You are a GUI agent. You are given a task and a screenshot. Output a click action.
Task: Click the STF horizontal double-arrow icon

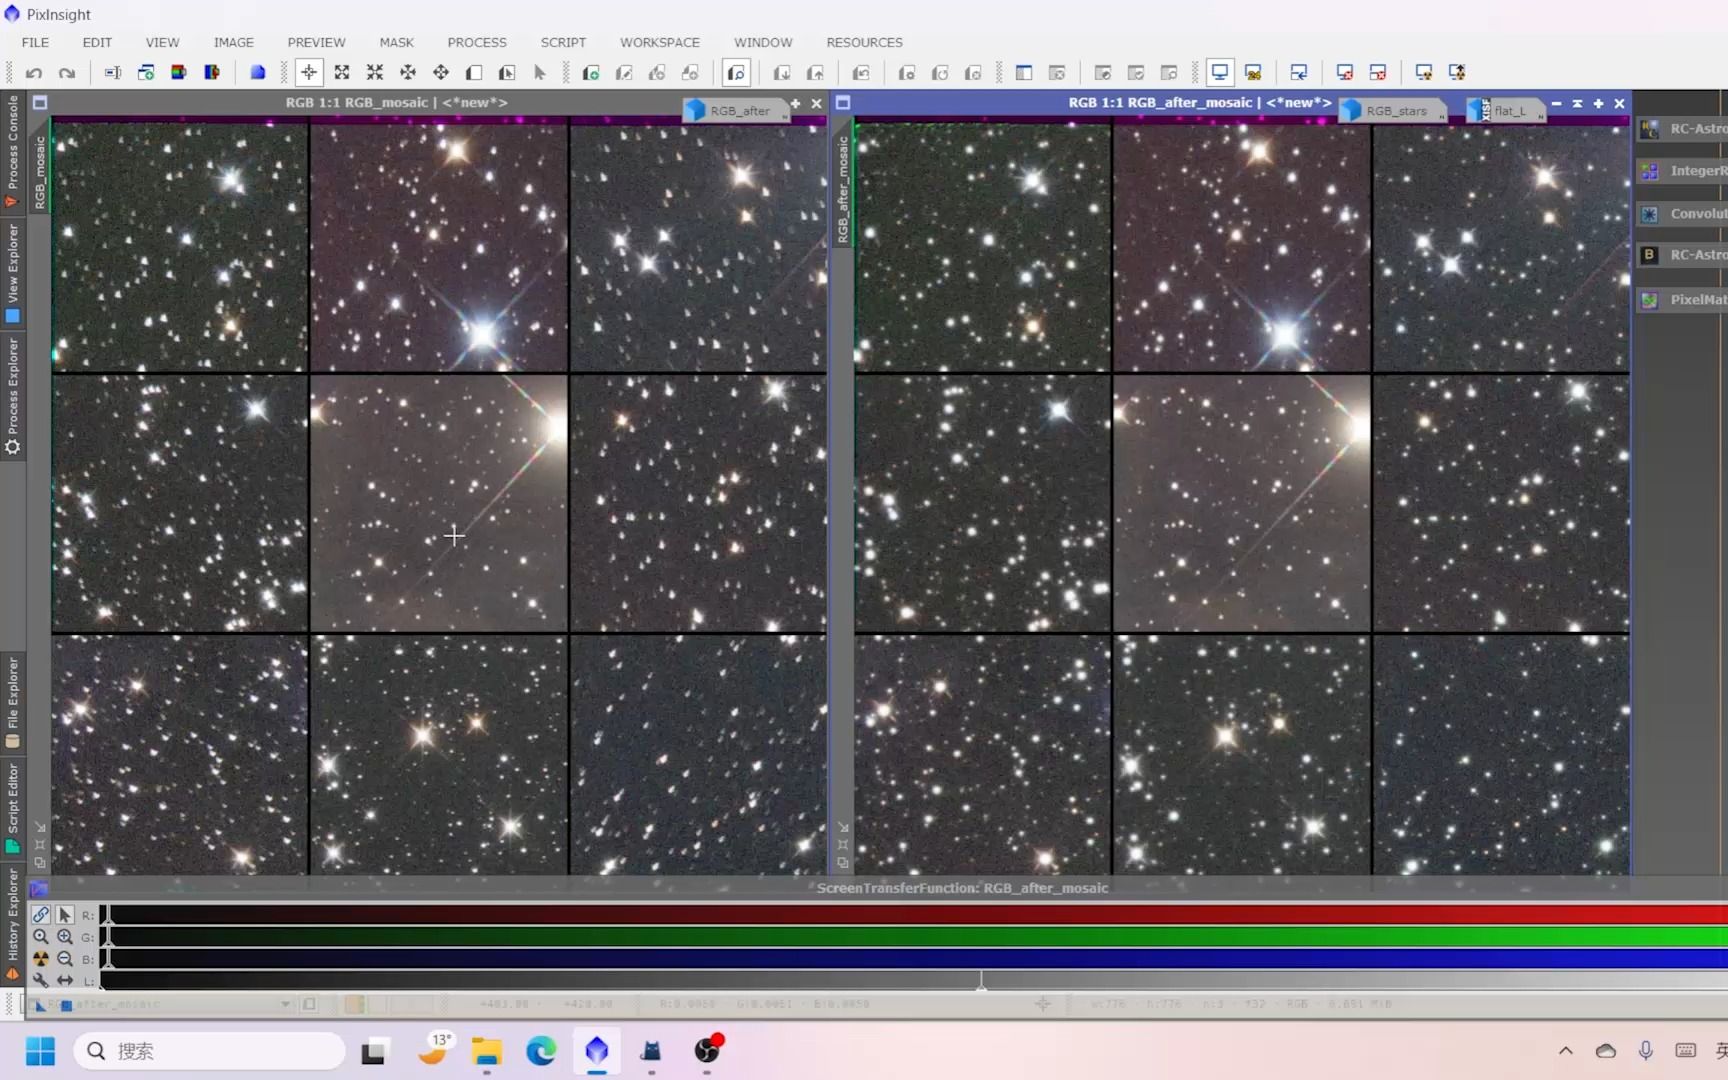pos(65,981)
